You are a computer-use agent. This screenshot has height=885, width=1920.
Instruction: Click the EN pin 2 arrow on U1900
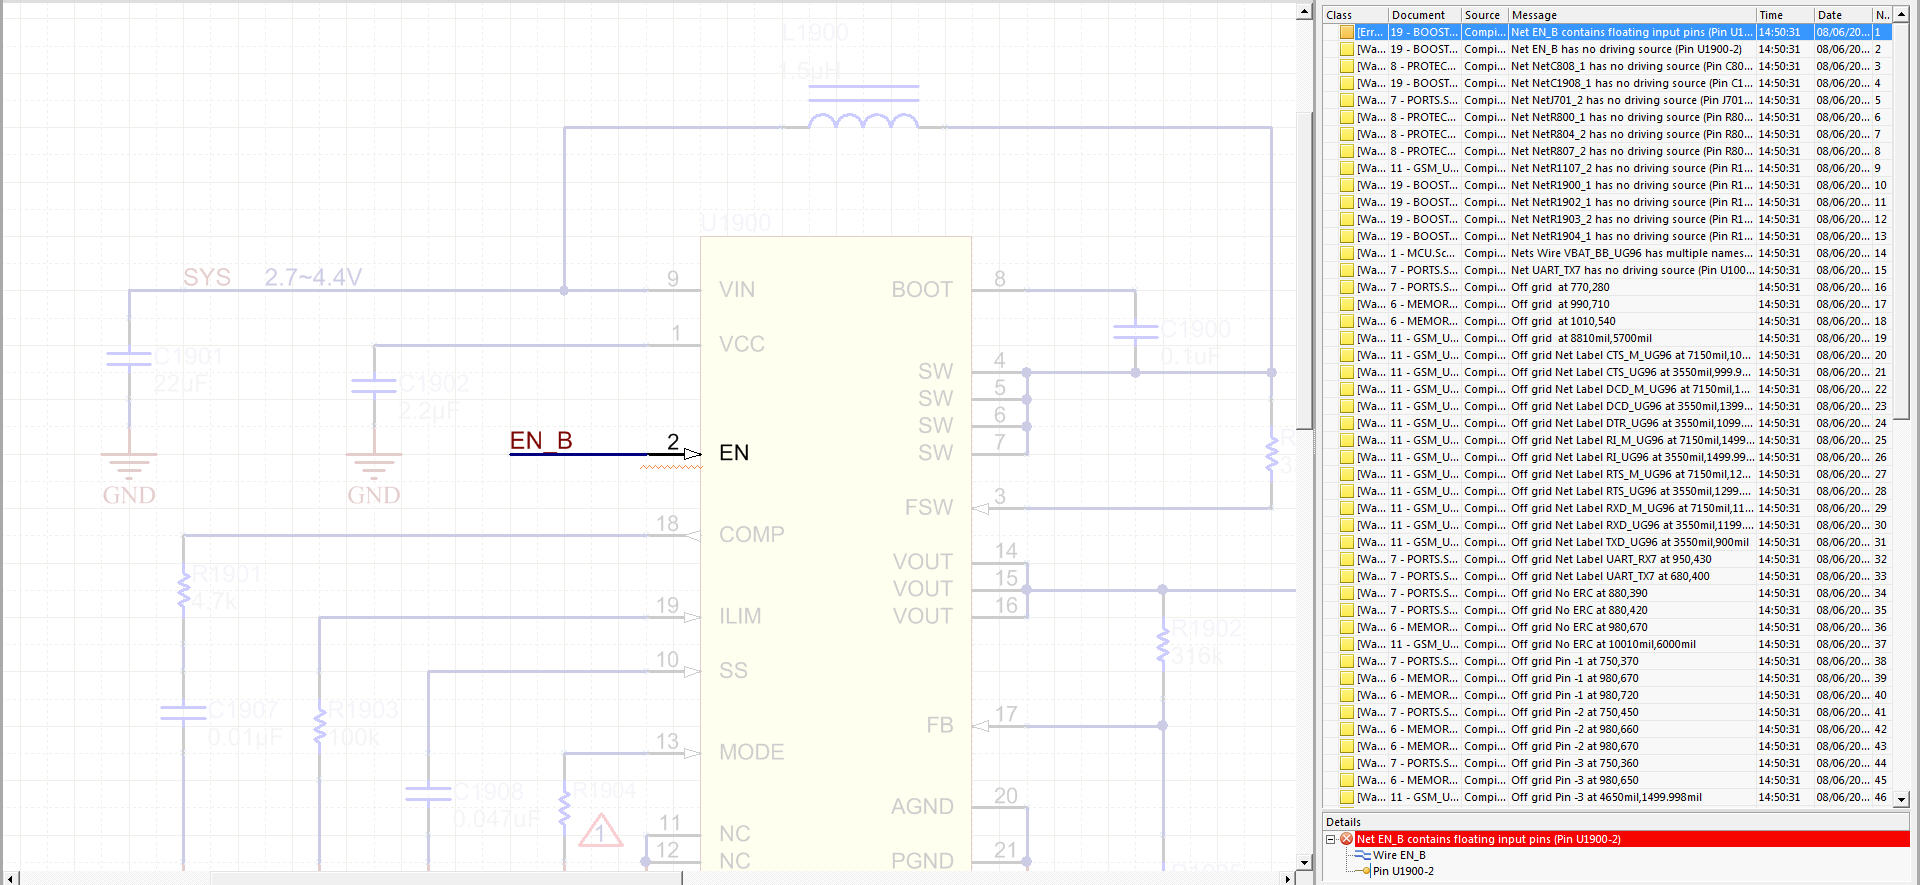point(692,454)
